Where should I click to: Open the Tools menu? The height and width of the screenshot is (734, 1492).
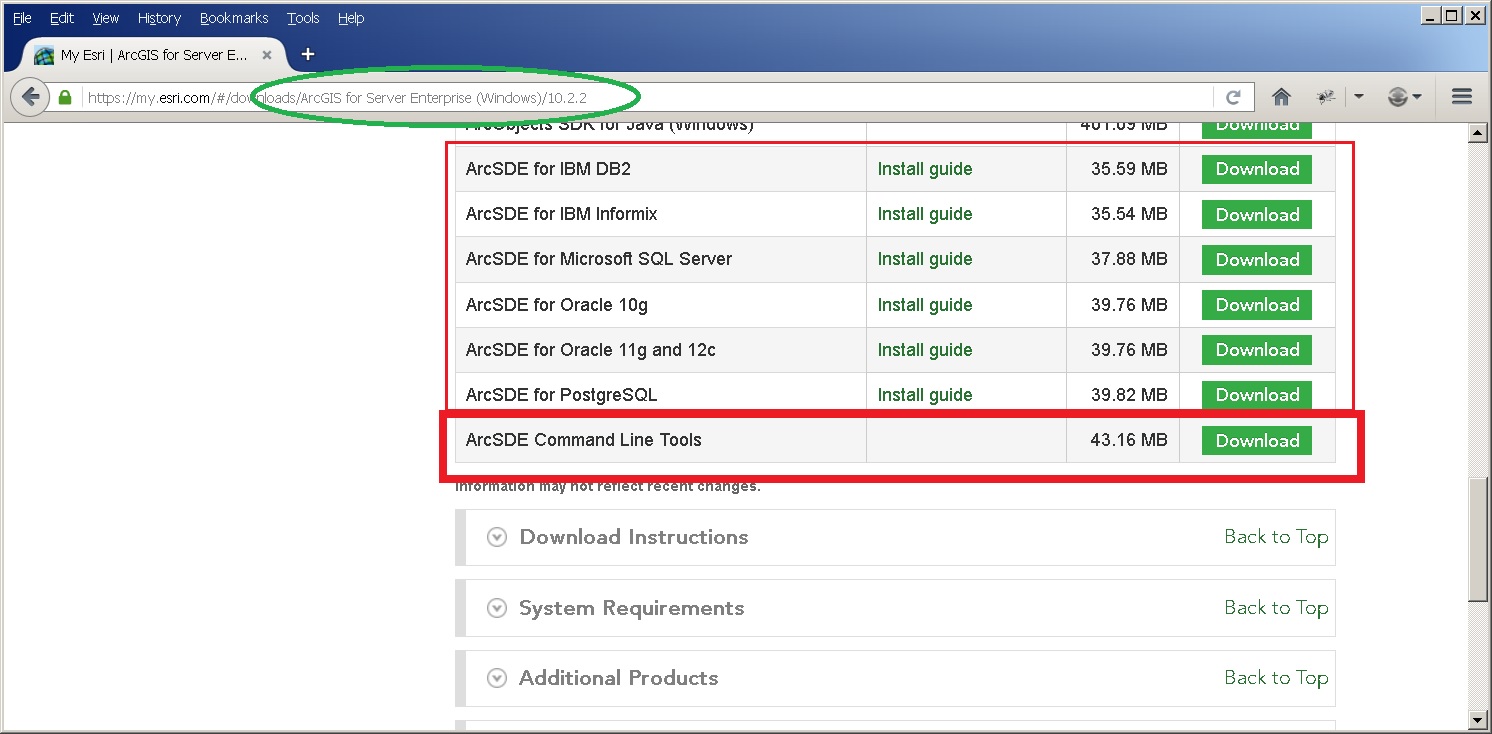tap(303, 18)
